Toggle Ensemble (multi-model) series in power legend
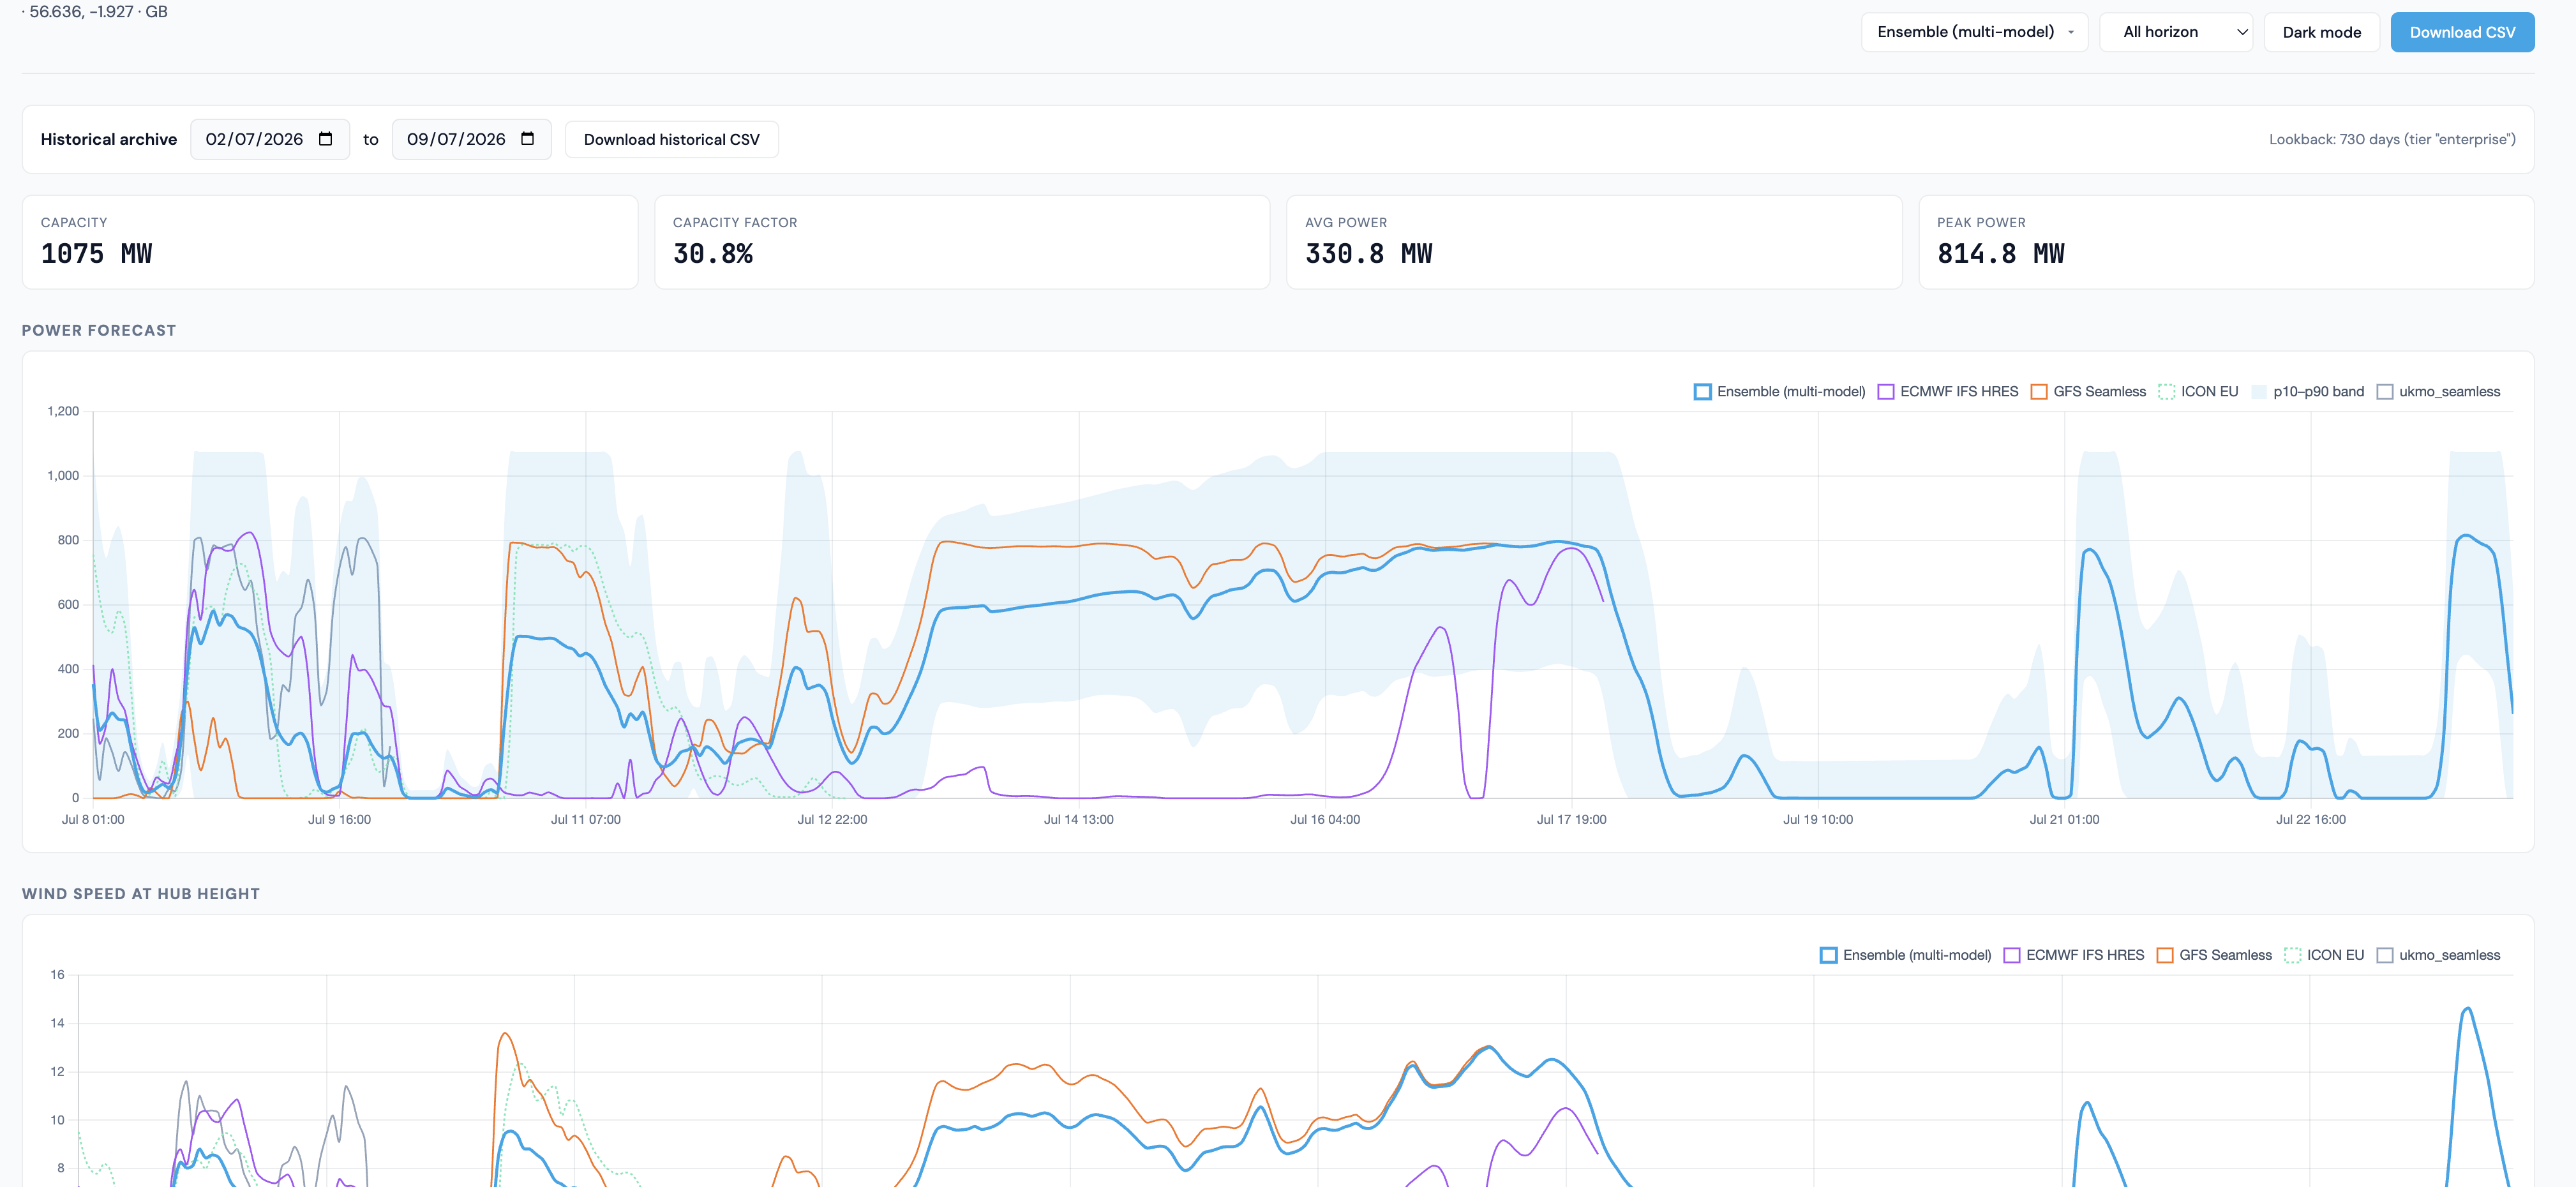2576x1187 pixels. (1779, 391)
